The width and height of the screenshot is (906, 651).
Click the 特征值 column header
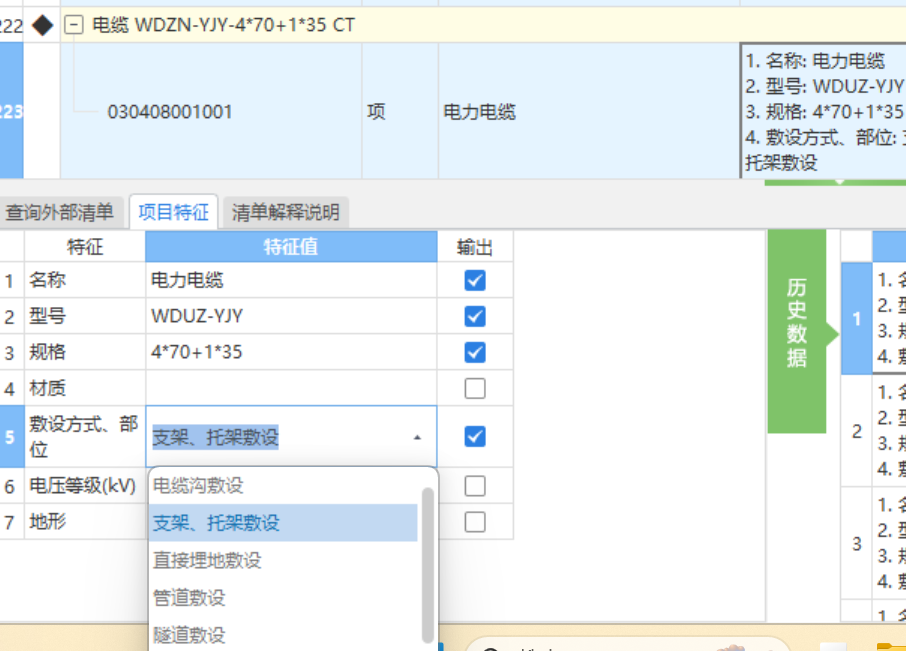291,247
